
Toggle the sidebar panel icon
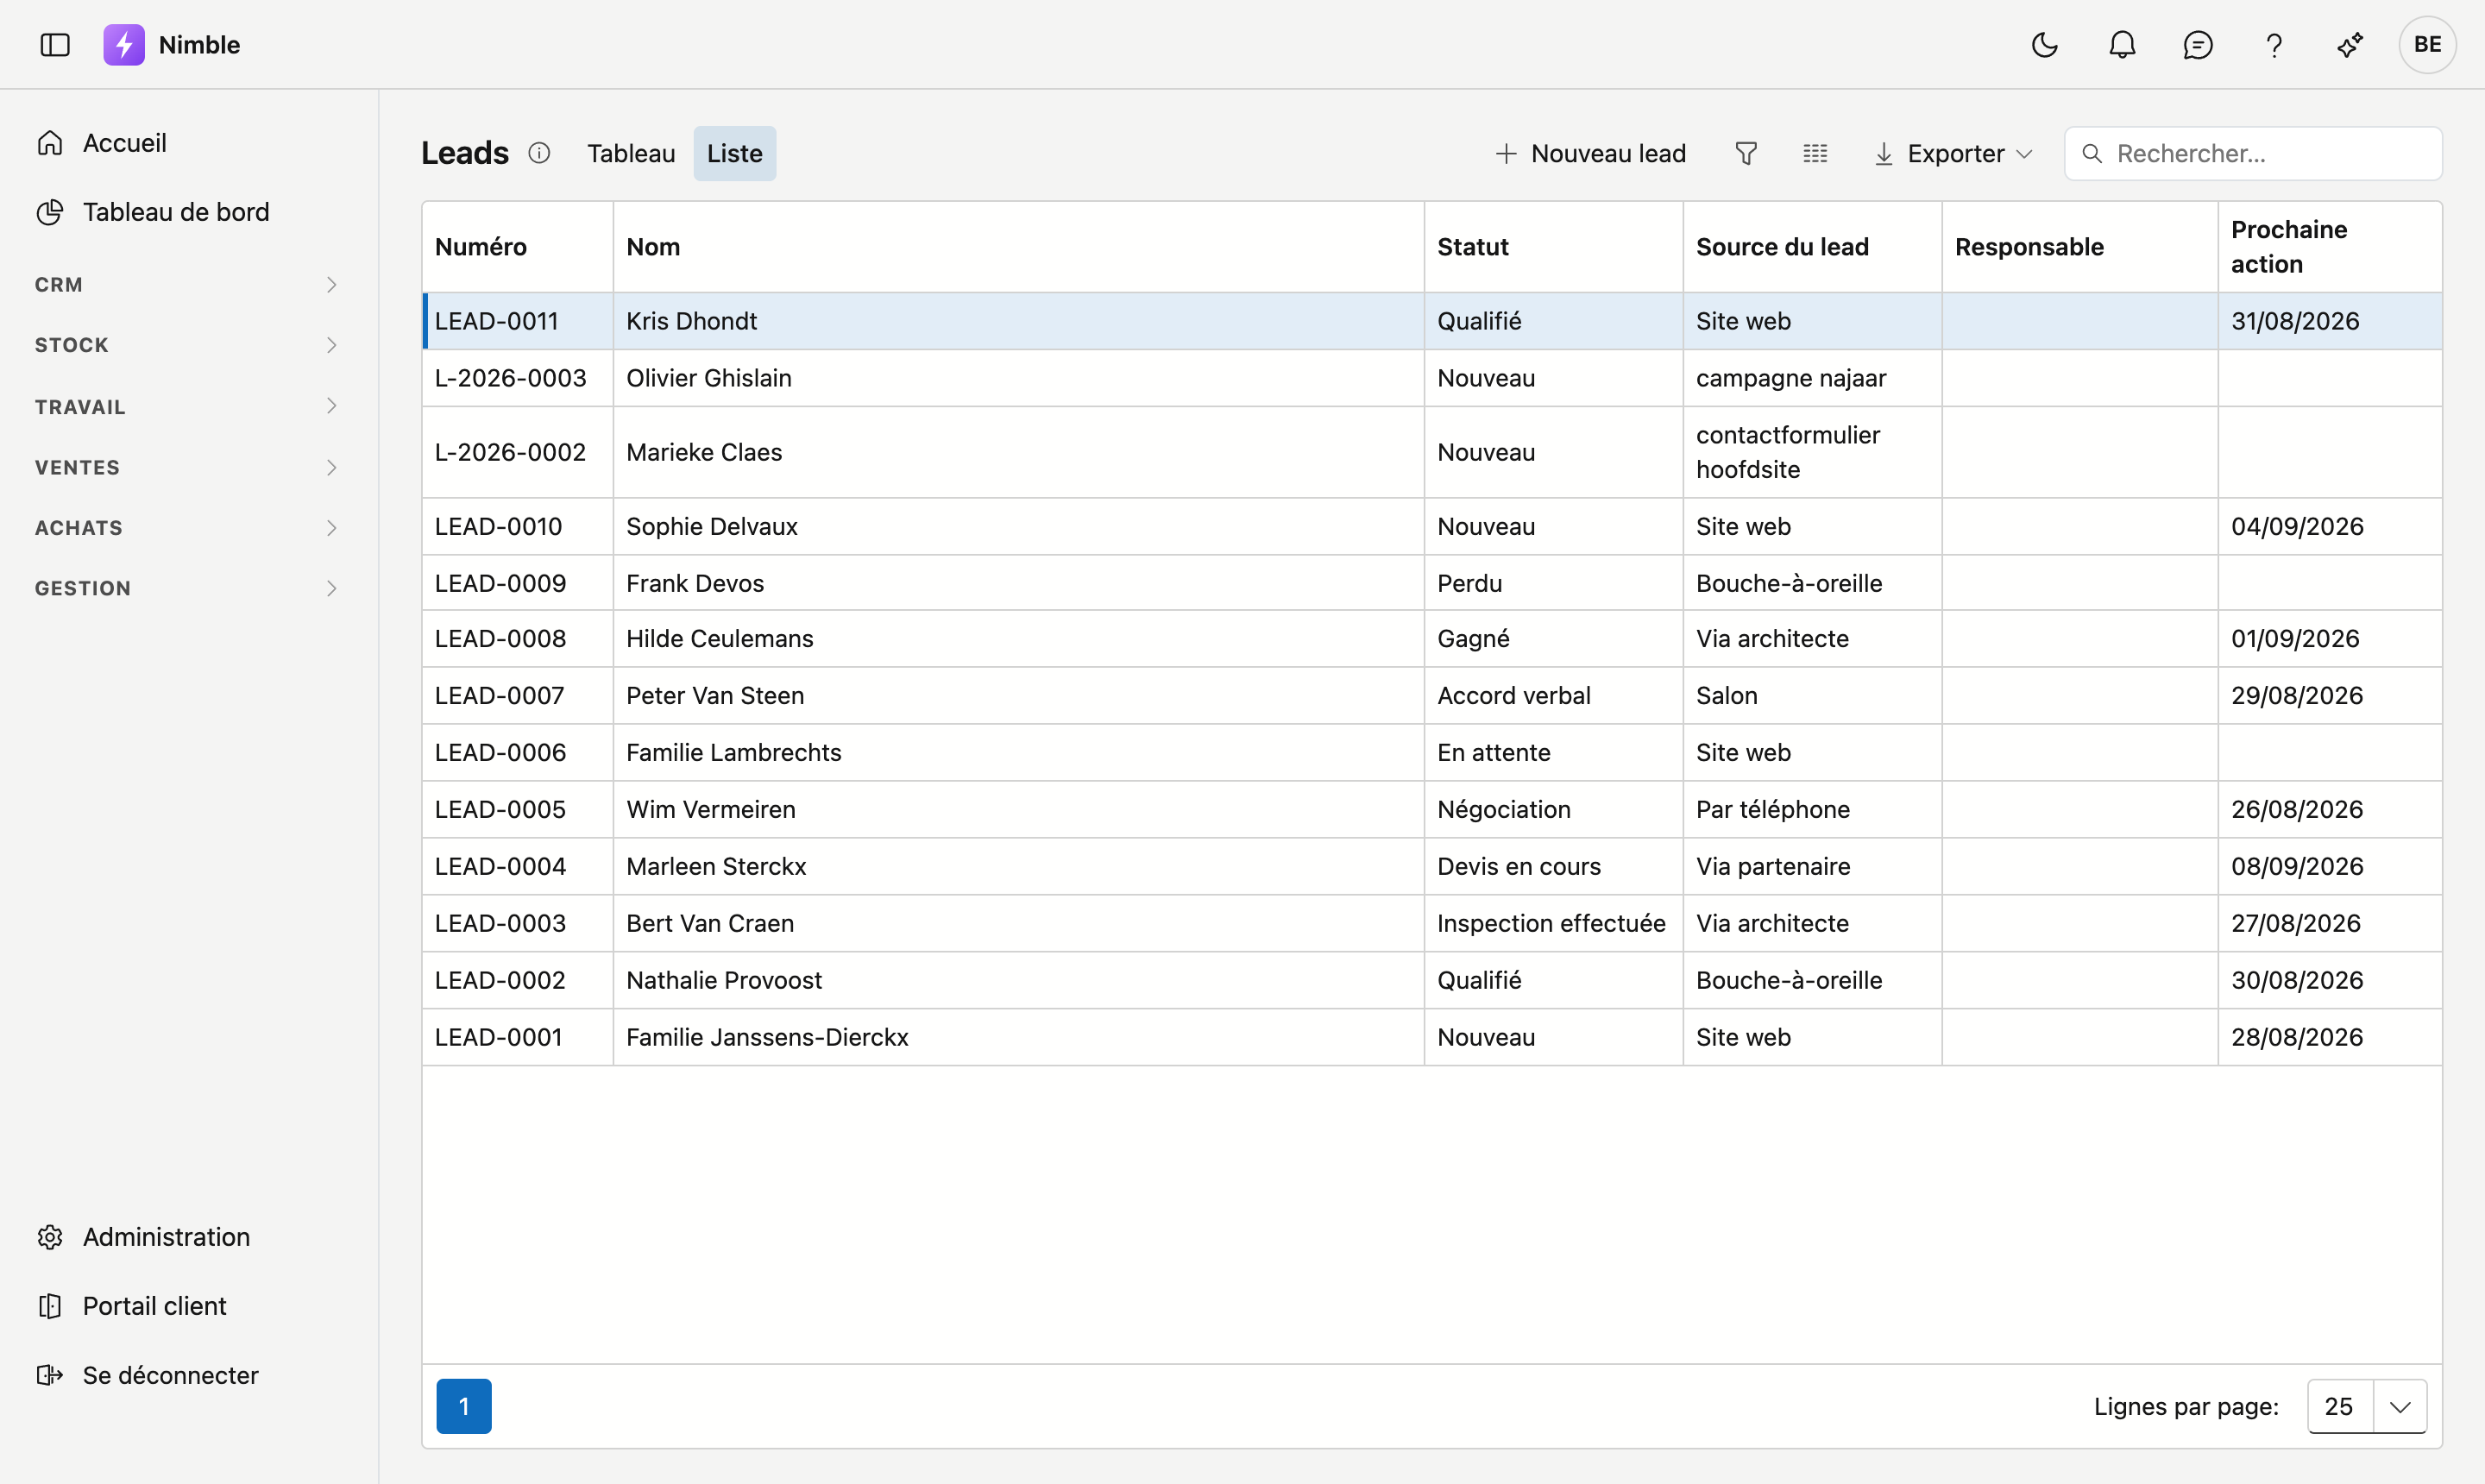55,45
